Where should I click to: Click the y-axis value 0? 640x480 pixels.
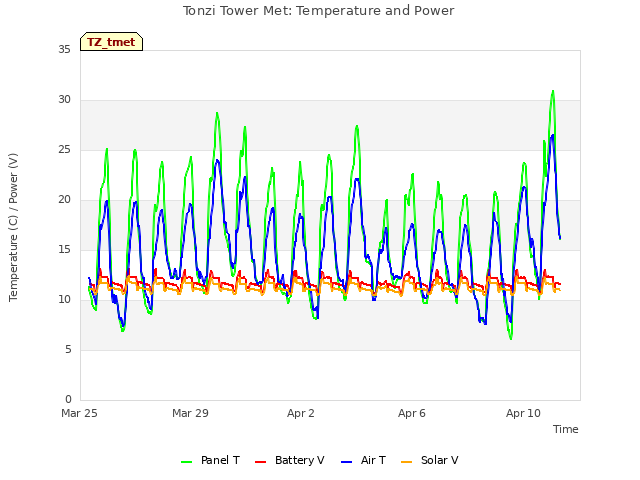click(68, 400)
